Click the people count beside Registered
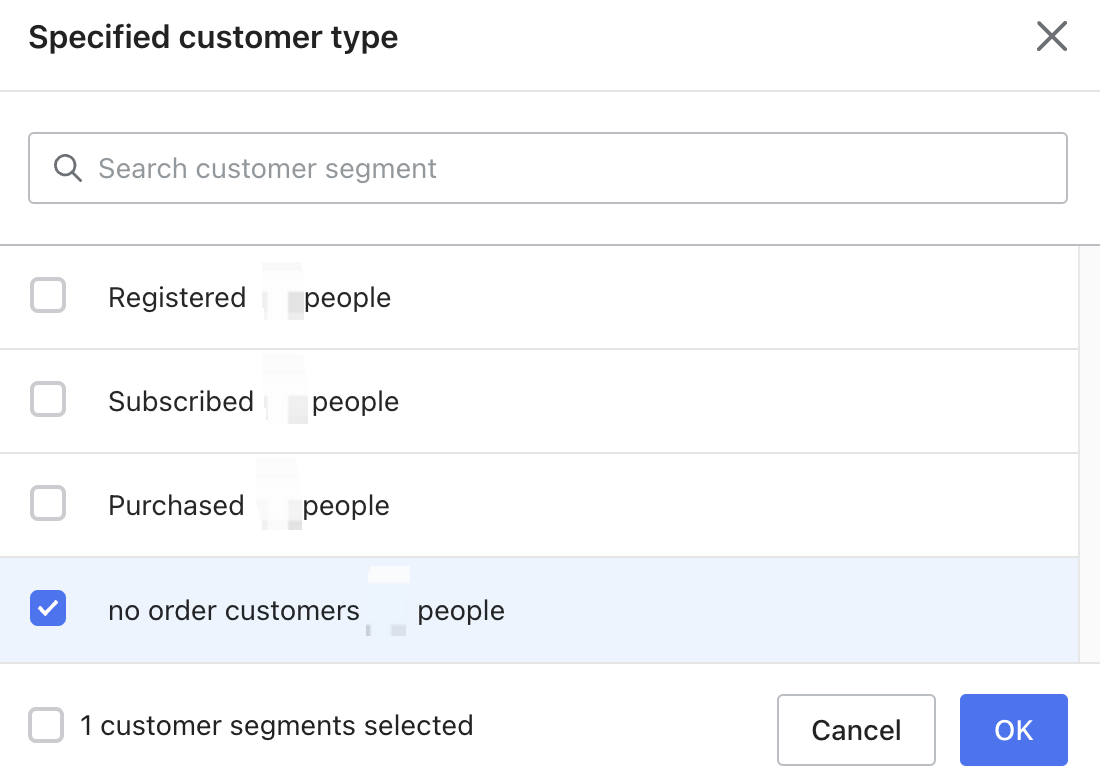 pyautogui.click(x=347, y=298)
